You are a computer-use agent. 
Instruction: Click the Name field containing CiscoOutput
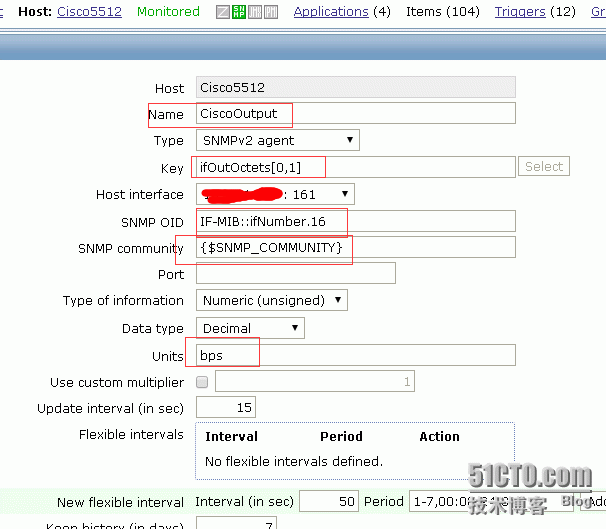[x=356, y=113]
